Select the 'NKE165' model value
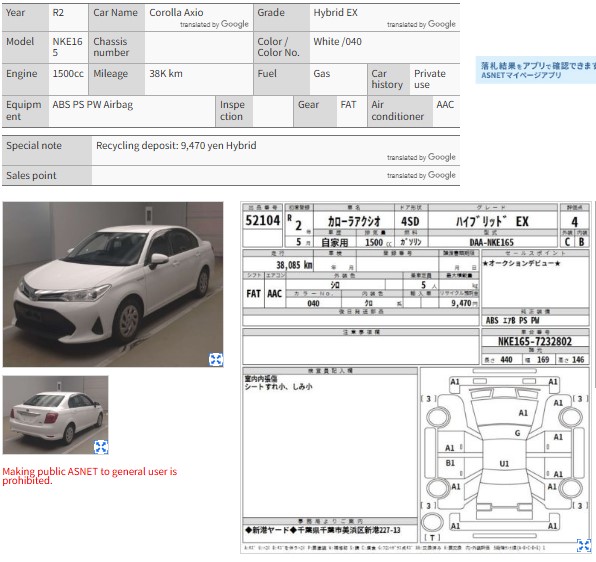Image resolution: width=596 pixels, height=562 pixels. 67,47
